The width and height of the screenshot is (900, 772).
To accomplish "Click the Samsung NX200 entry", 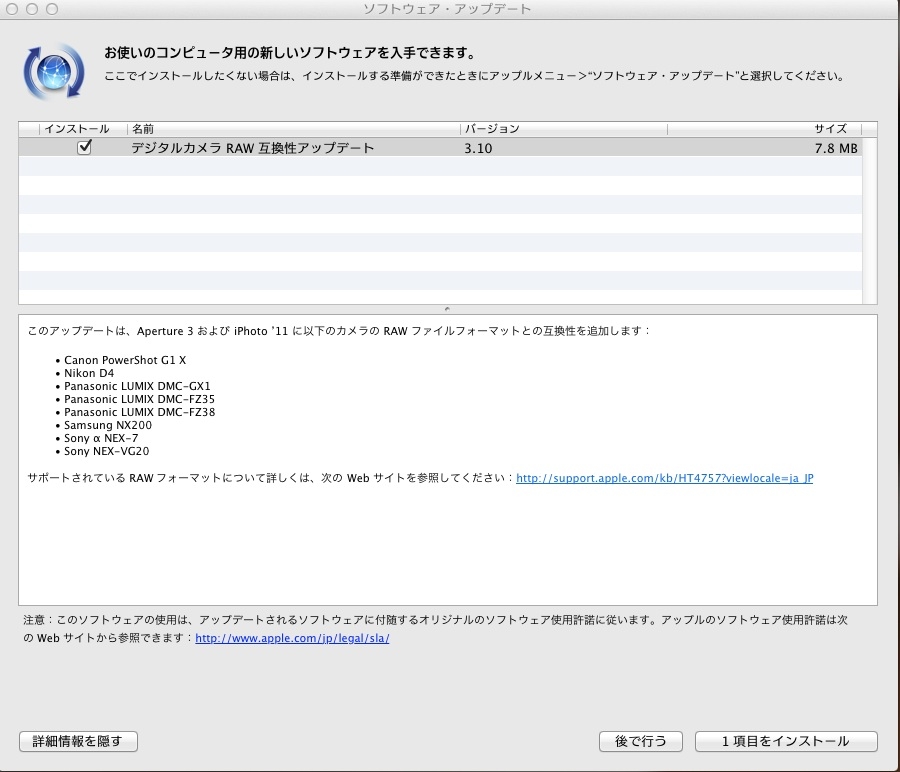I will click(108, 425).
